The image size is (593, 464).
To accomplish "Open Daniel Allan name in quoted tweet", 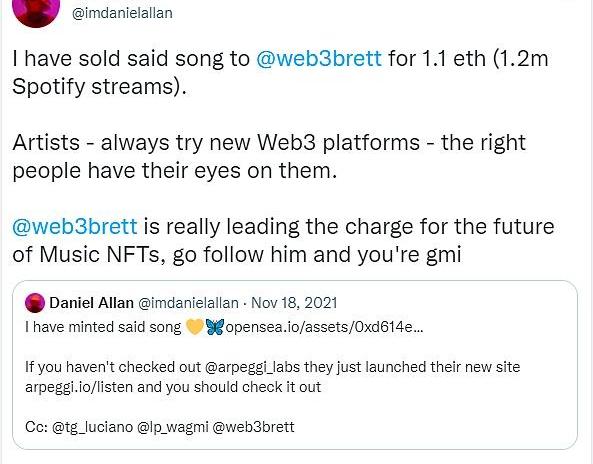I will [x=92, y=303].
